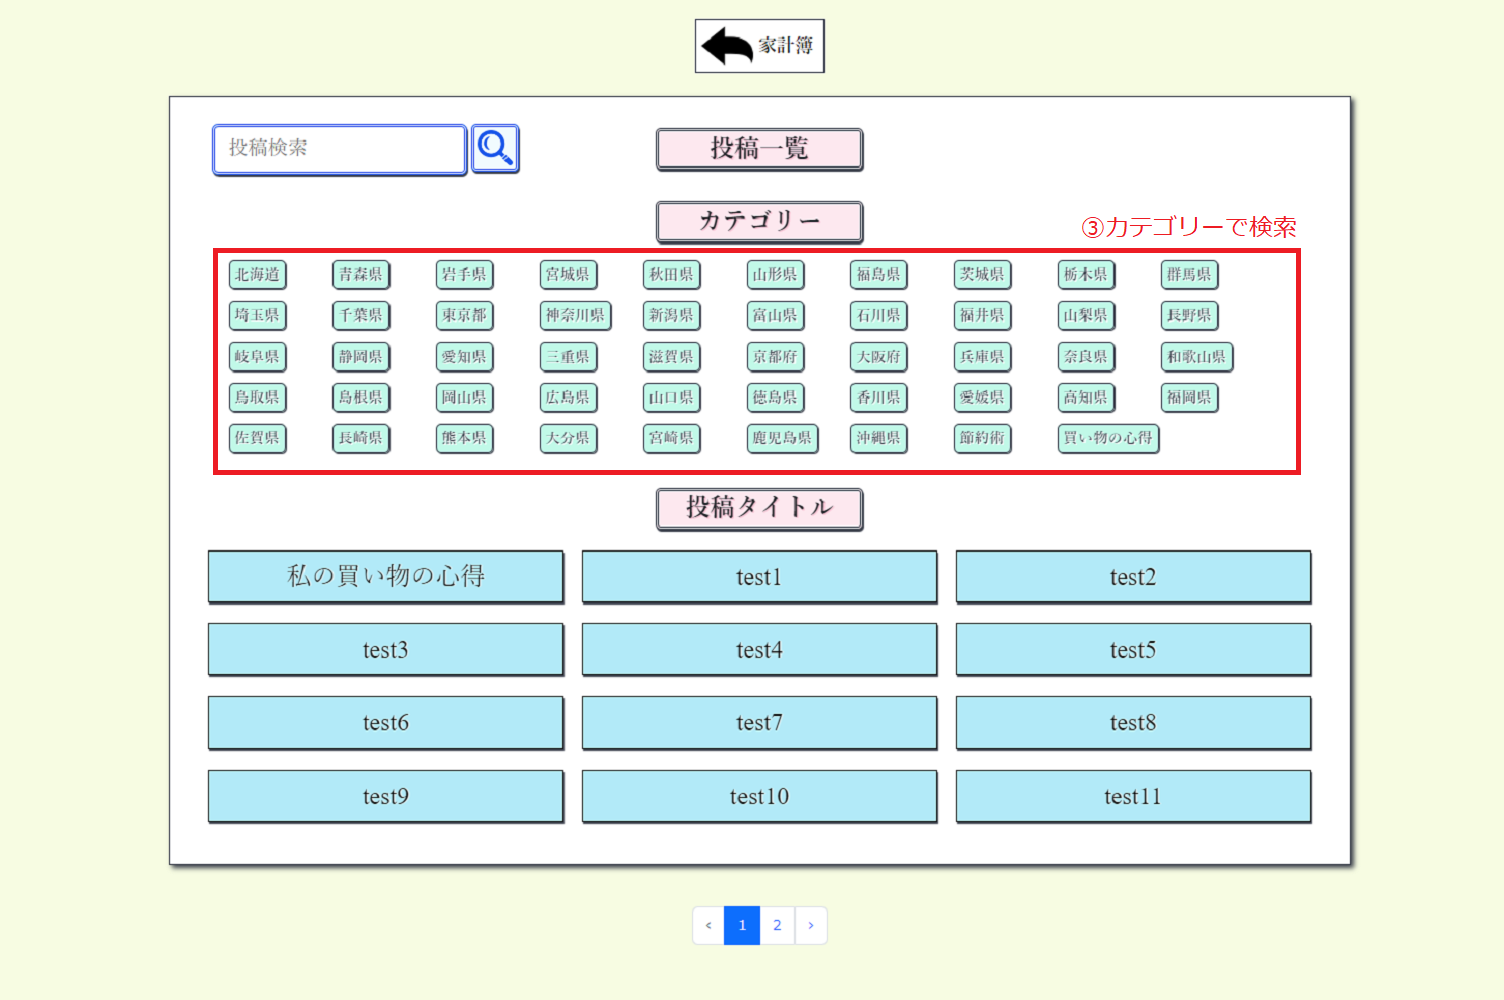Click the 香川県 tag
The height and width of the screenshot is (1000, 1504).
click(x=879, y=398)
